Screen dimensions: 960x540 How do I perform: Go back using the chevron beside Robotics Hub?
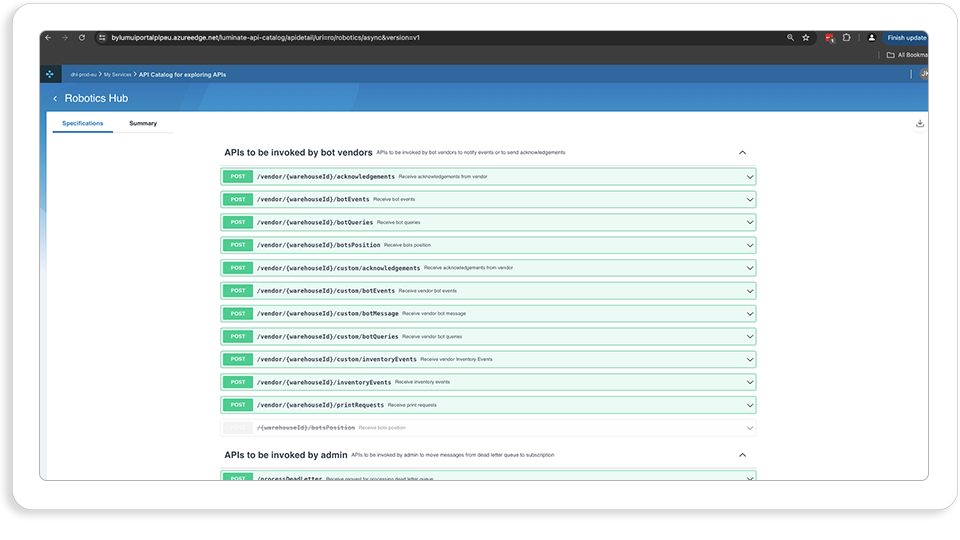(x=55, y=99)
